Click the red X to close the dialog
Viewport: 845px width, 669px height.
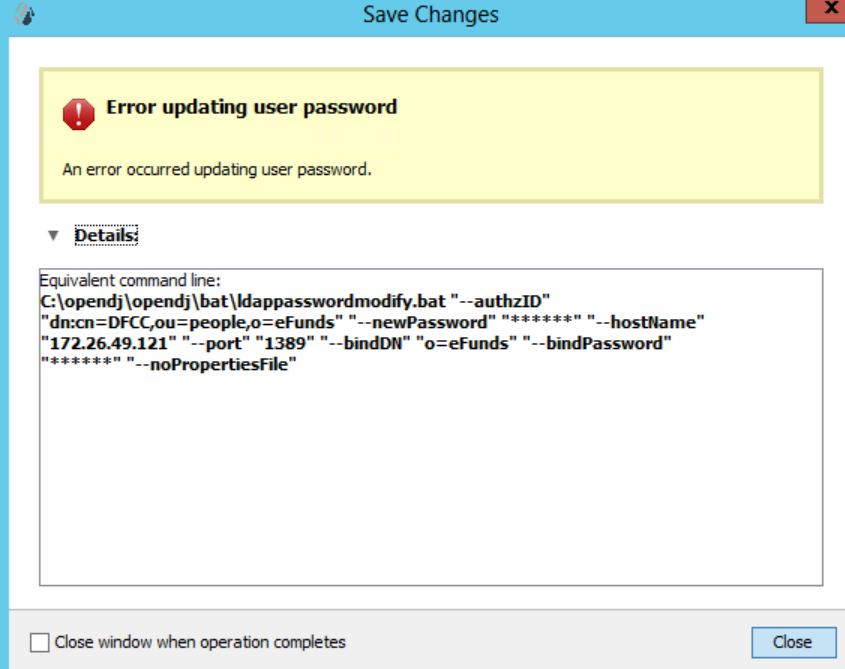click(829, 10)
